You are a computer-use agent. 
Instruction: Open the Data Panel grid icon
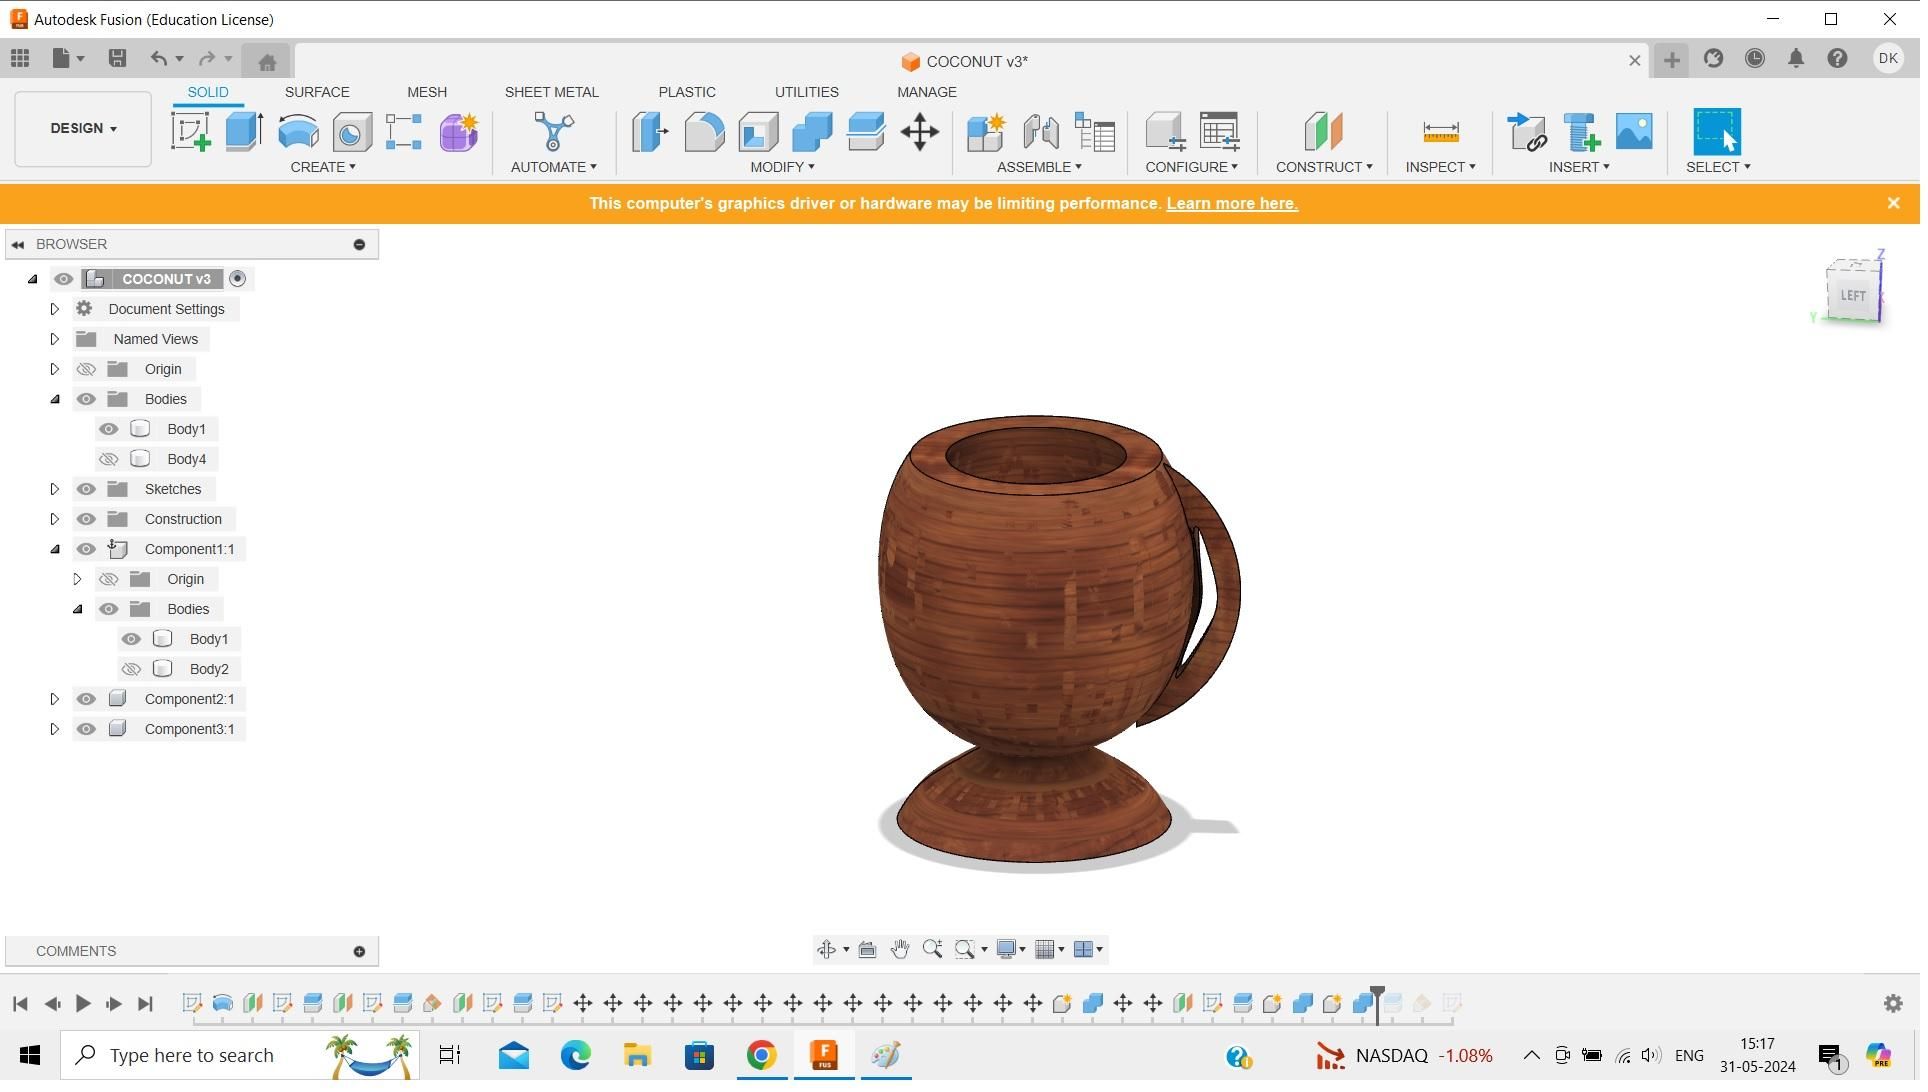[x=20, y=58]
